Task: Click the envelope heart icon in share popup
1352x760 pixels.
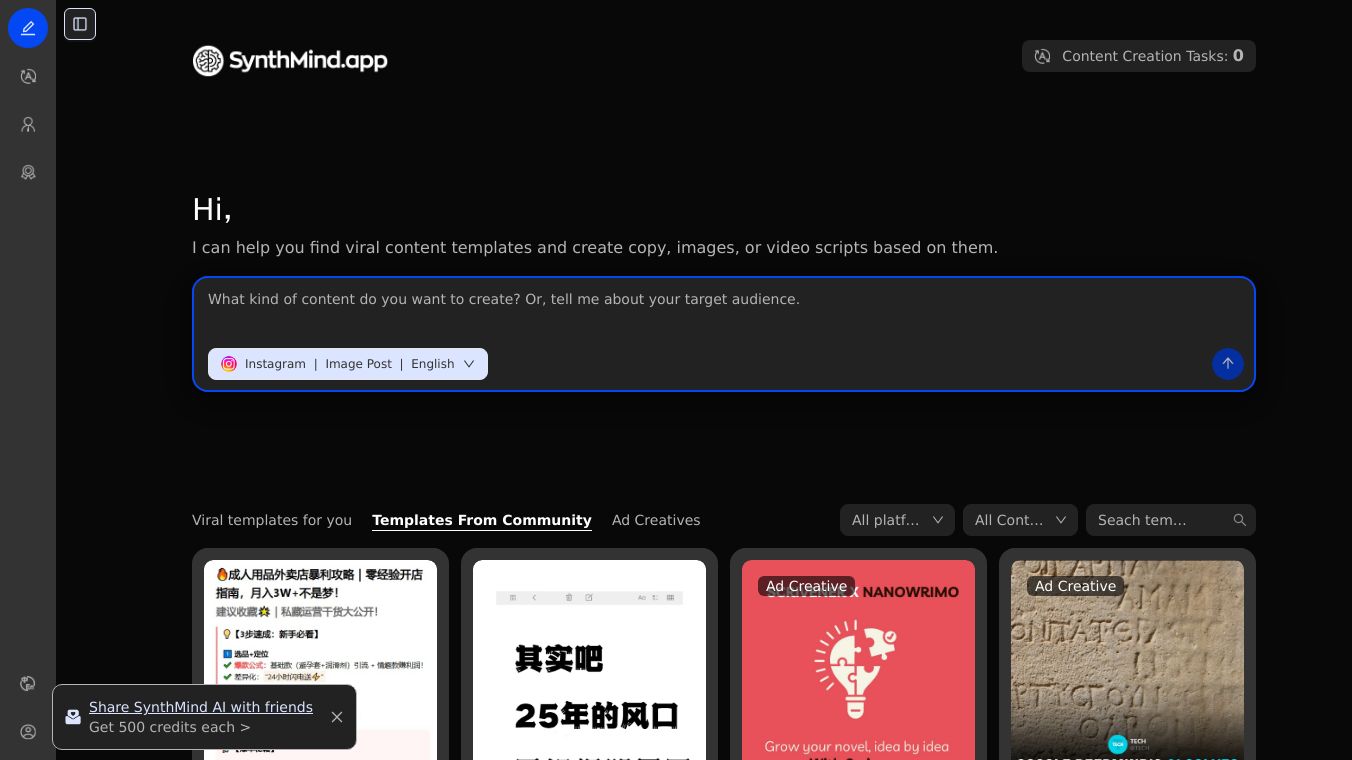Action: tap(73, 717)
